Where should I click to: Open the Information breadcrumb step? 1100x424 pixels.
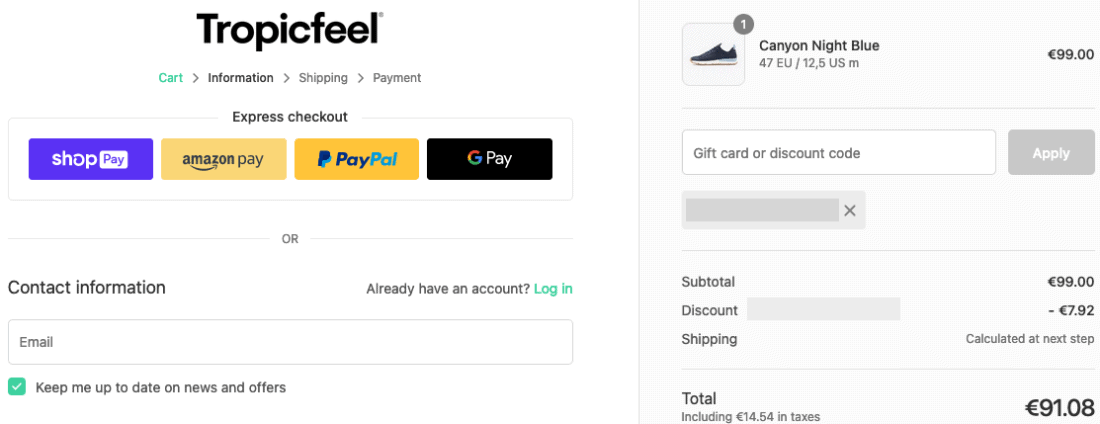(x=240, y=78)
